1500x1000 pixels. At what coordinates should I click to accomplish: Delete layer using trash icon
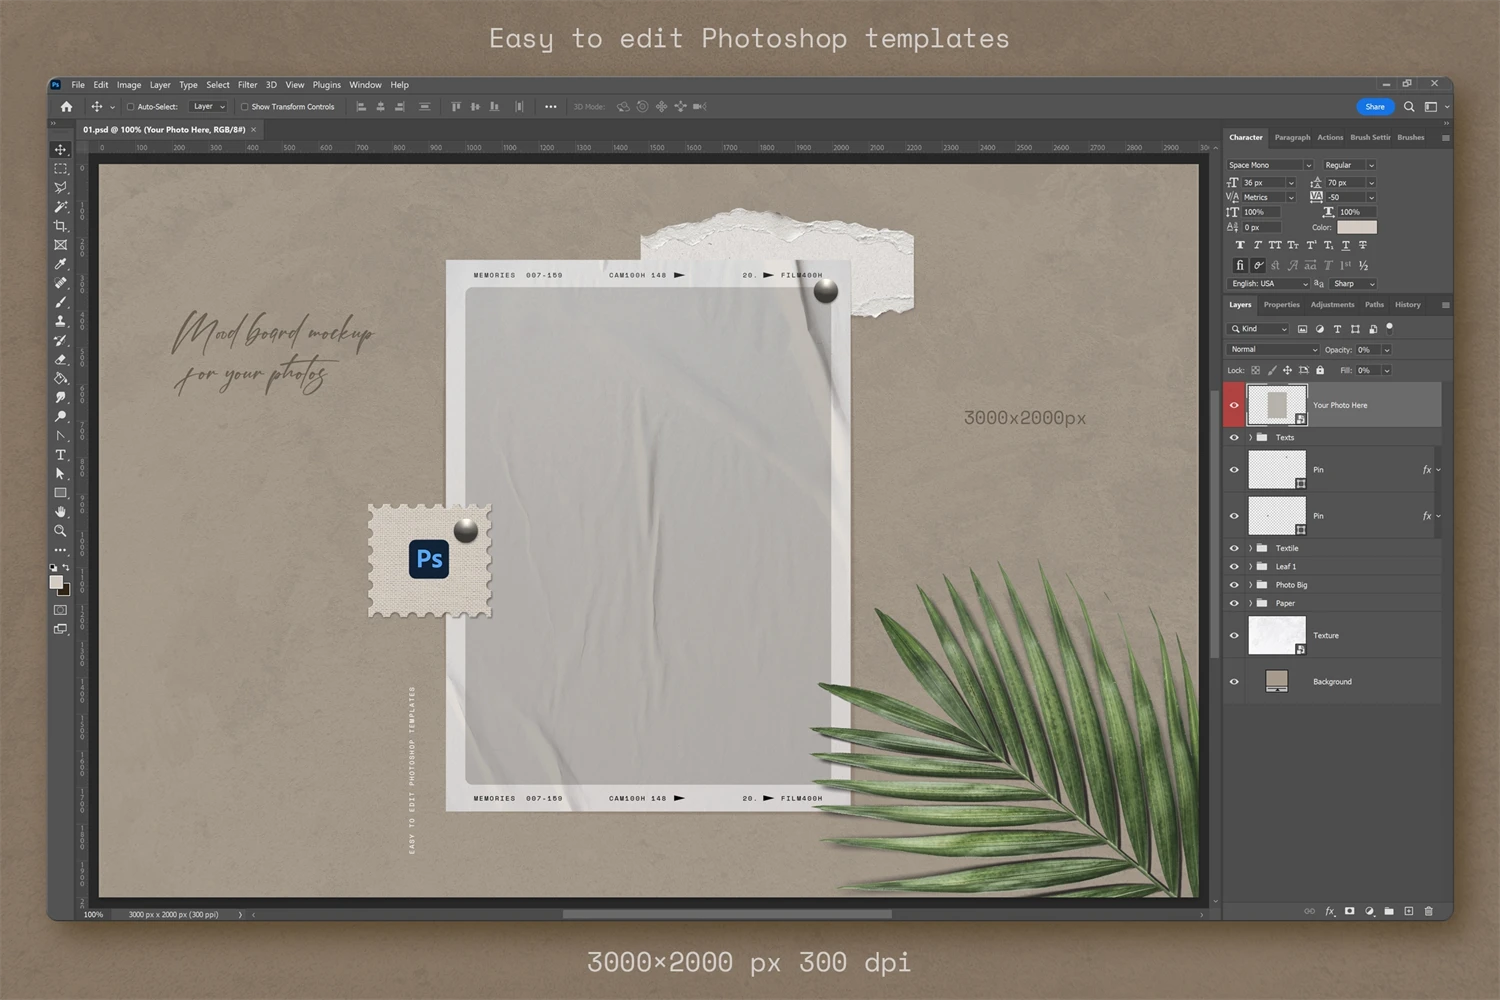click(1428, 911)
